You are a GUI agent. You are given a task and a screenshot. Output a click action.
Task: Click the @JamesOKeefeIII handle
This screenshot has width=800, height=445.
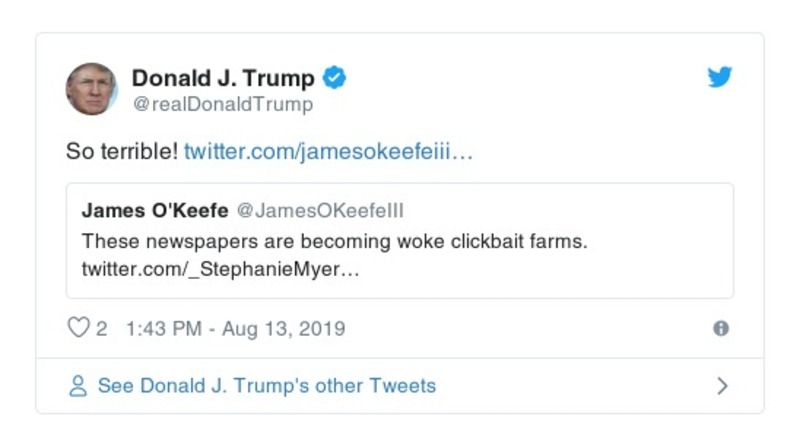pos(321,211)
